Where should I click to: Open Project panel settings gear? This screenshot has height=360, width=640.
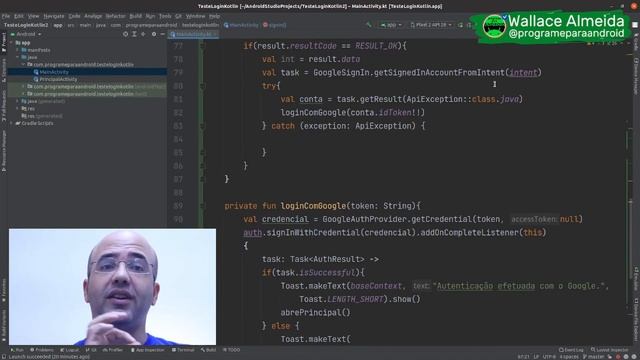point(154,34)
